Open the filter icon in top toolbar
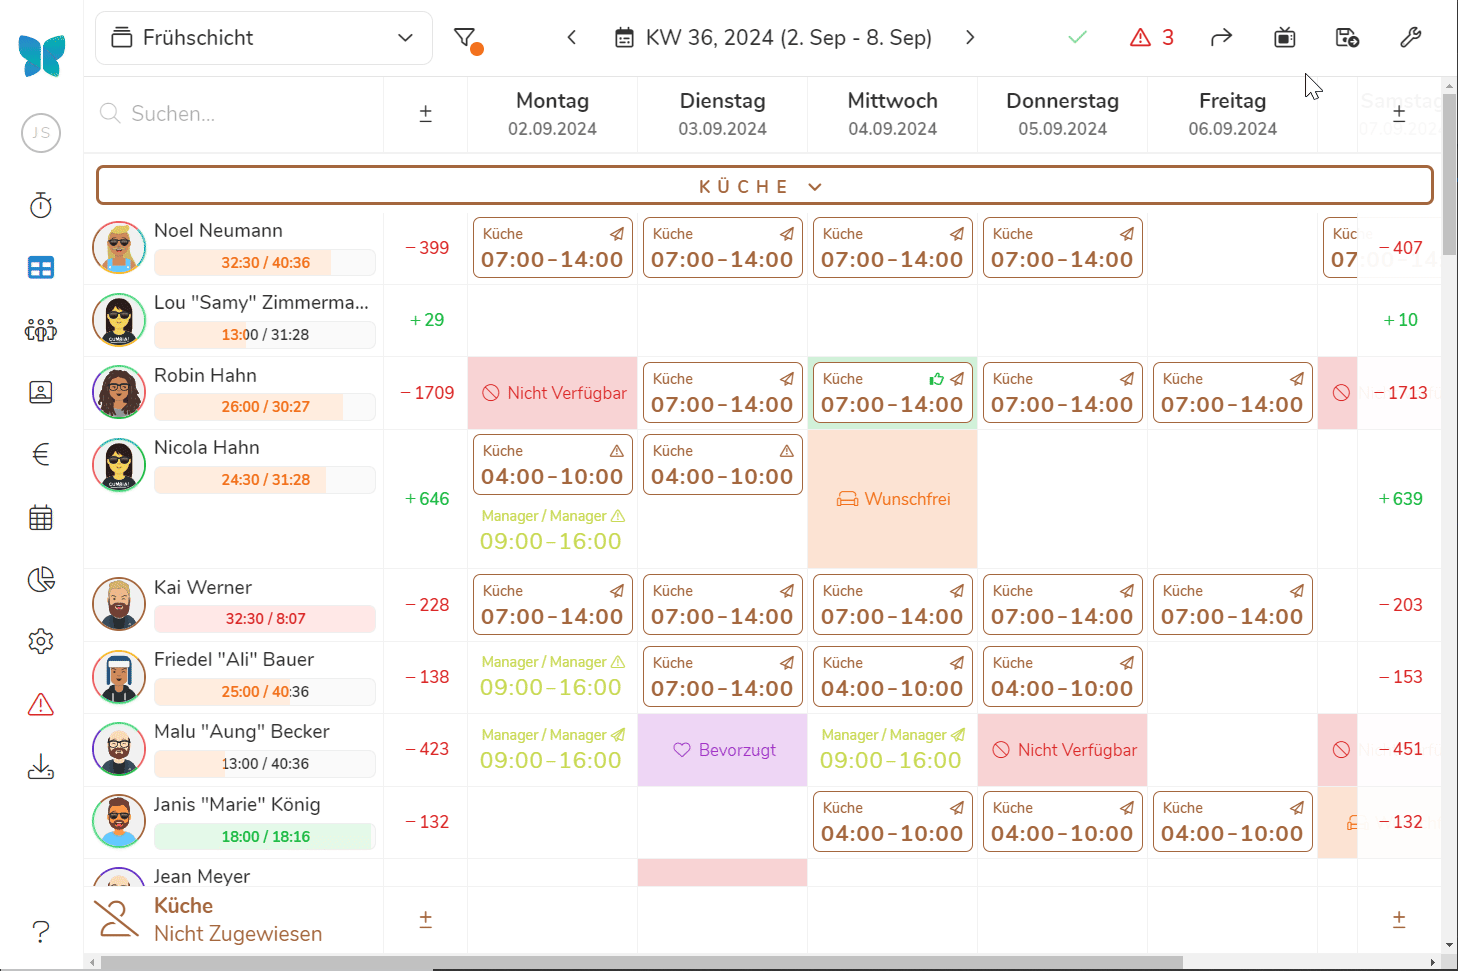Image resolution: width=1458 pixels, height=971 pixels. pos(466,38)
